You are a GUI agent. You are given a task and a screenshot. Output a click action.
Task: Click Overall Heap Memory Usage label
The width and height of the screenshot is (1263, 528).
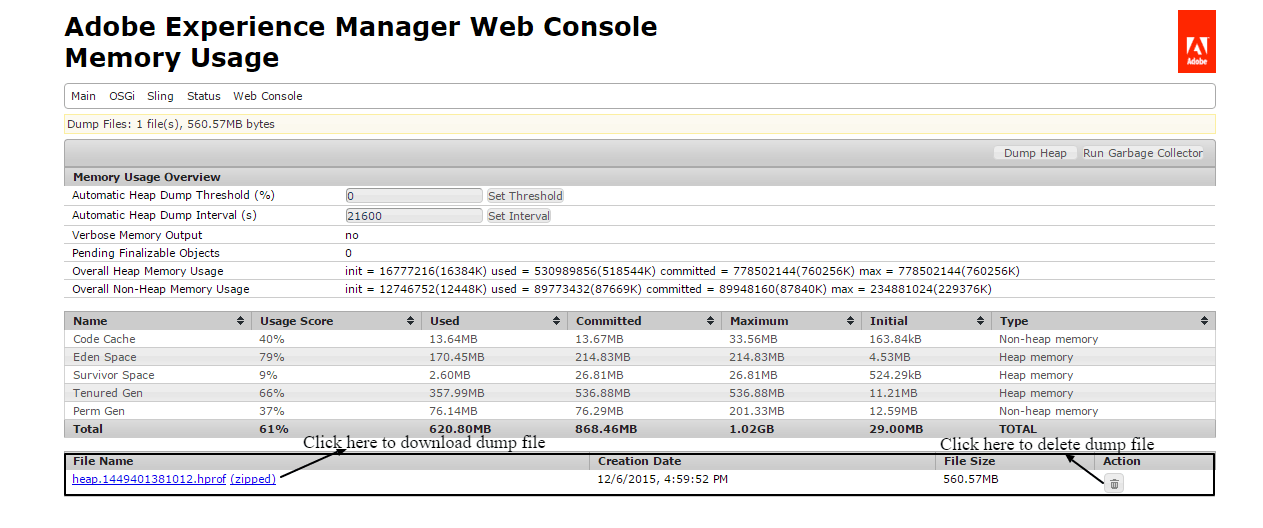148,271
